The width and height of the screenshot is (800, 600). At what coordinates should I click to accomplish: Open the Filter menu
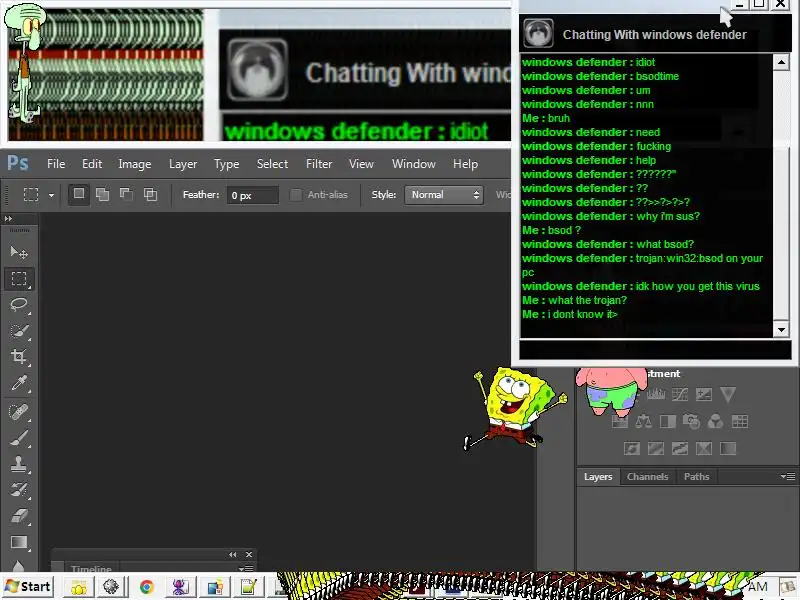319,164
